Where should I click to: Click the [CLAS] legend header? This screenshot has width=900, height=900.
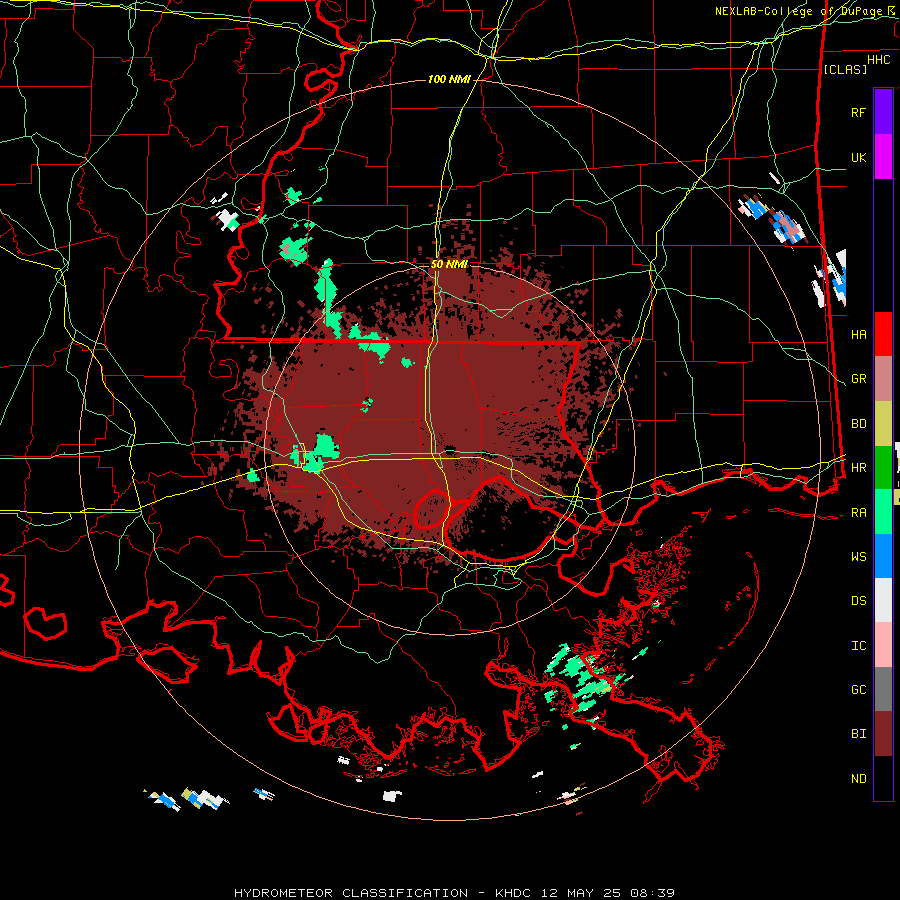pos(845,69)
